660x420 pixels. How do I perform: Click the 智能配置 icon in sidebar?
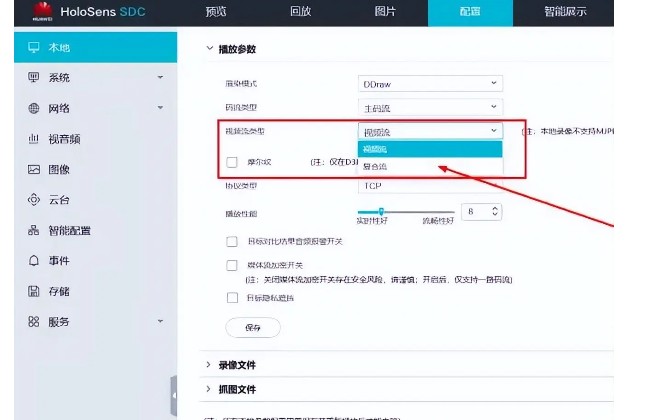point(34,231)
